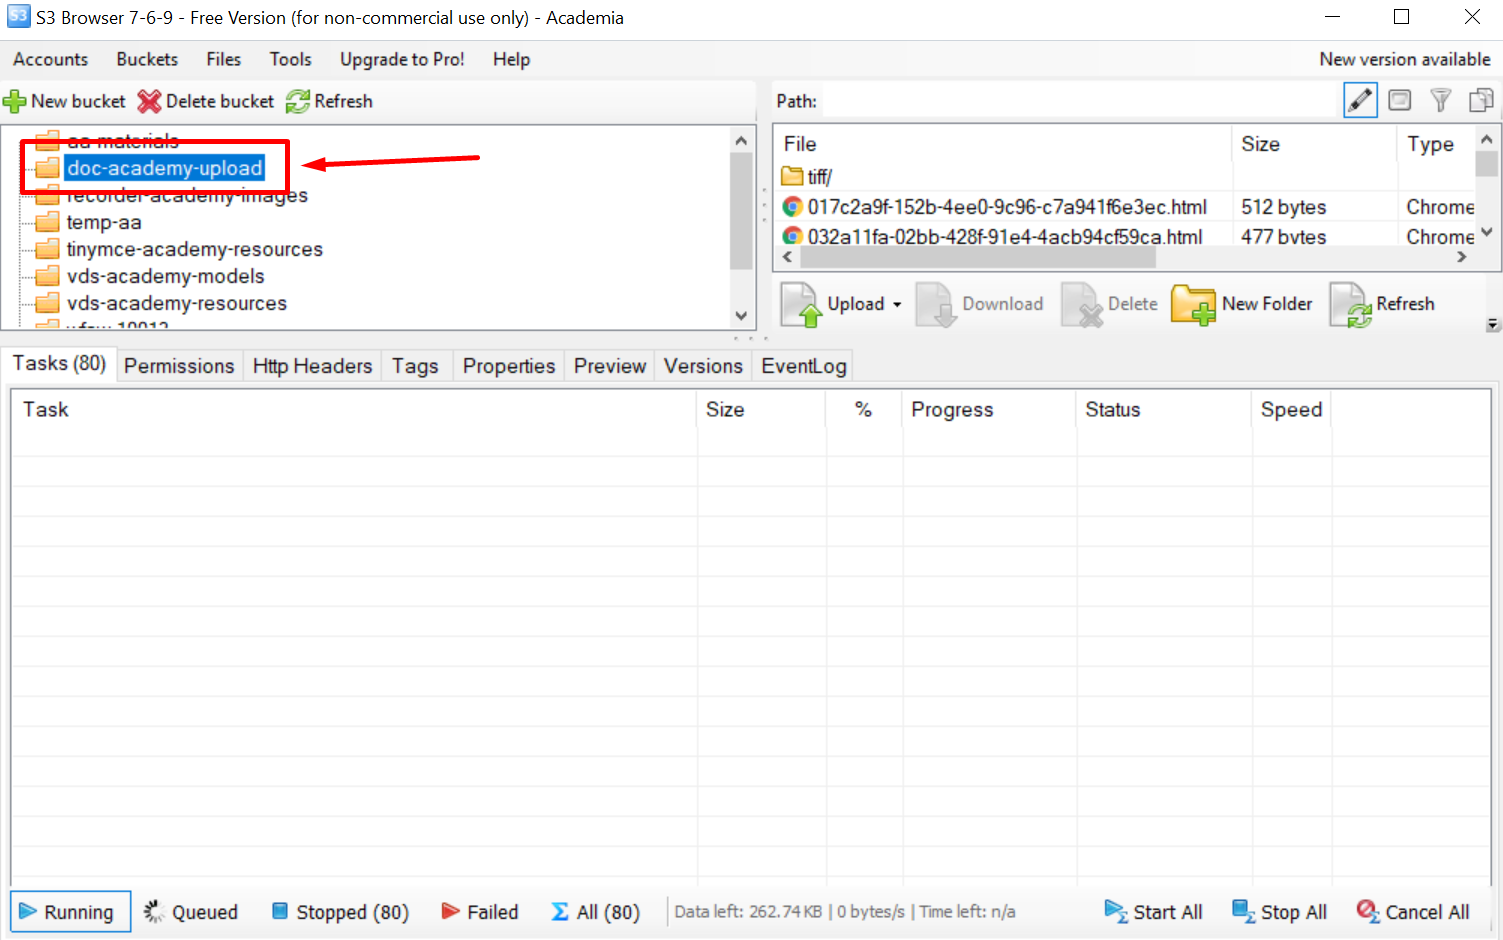Open the funnel filter icon
The width and height of the screenshot is (1503, 940).
click(x=1440, y=100)
